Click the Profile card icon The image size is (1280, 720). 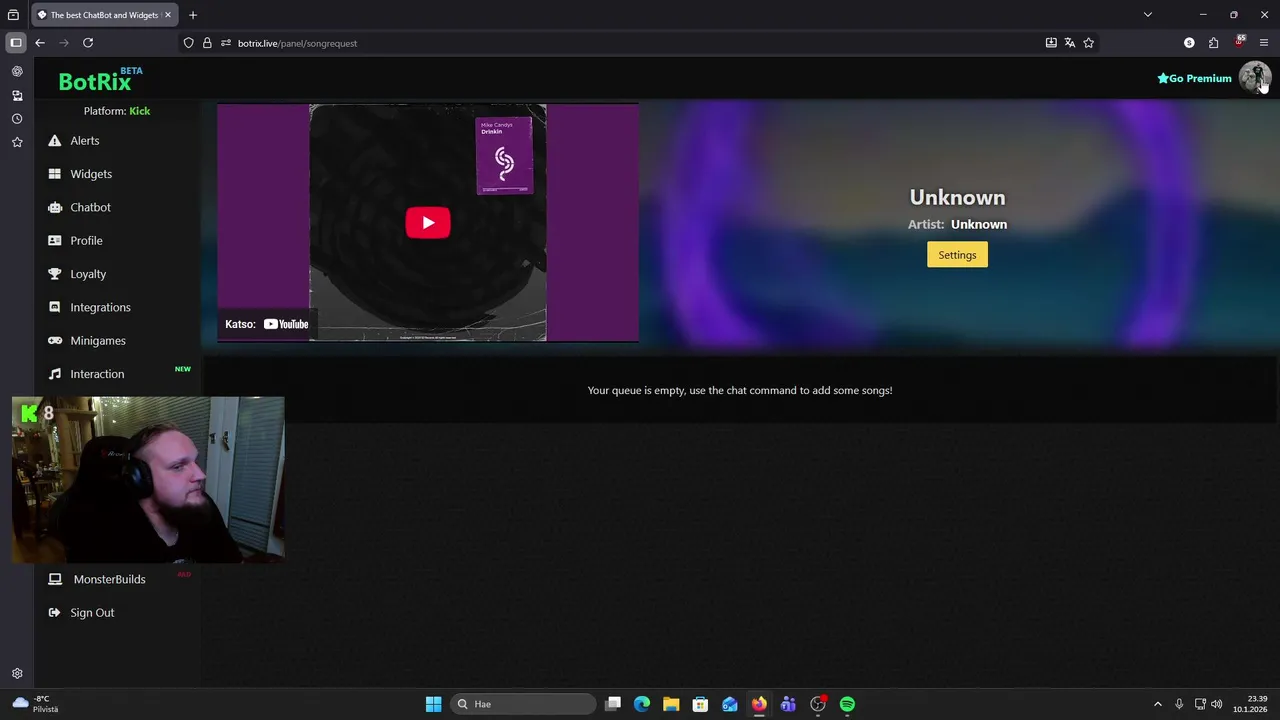click(x=54, y=241)
